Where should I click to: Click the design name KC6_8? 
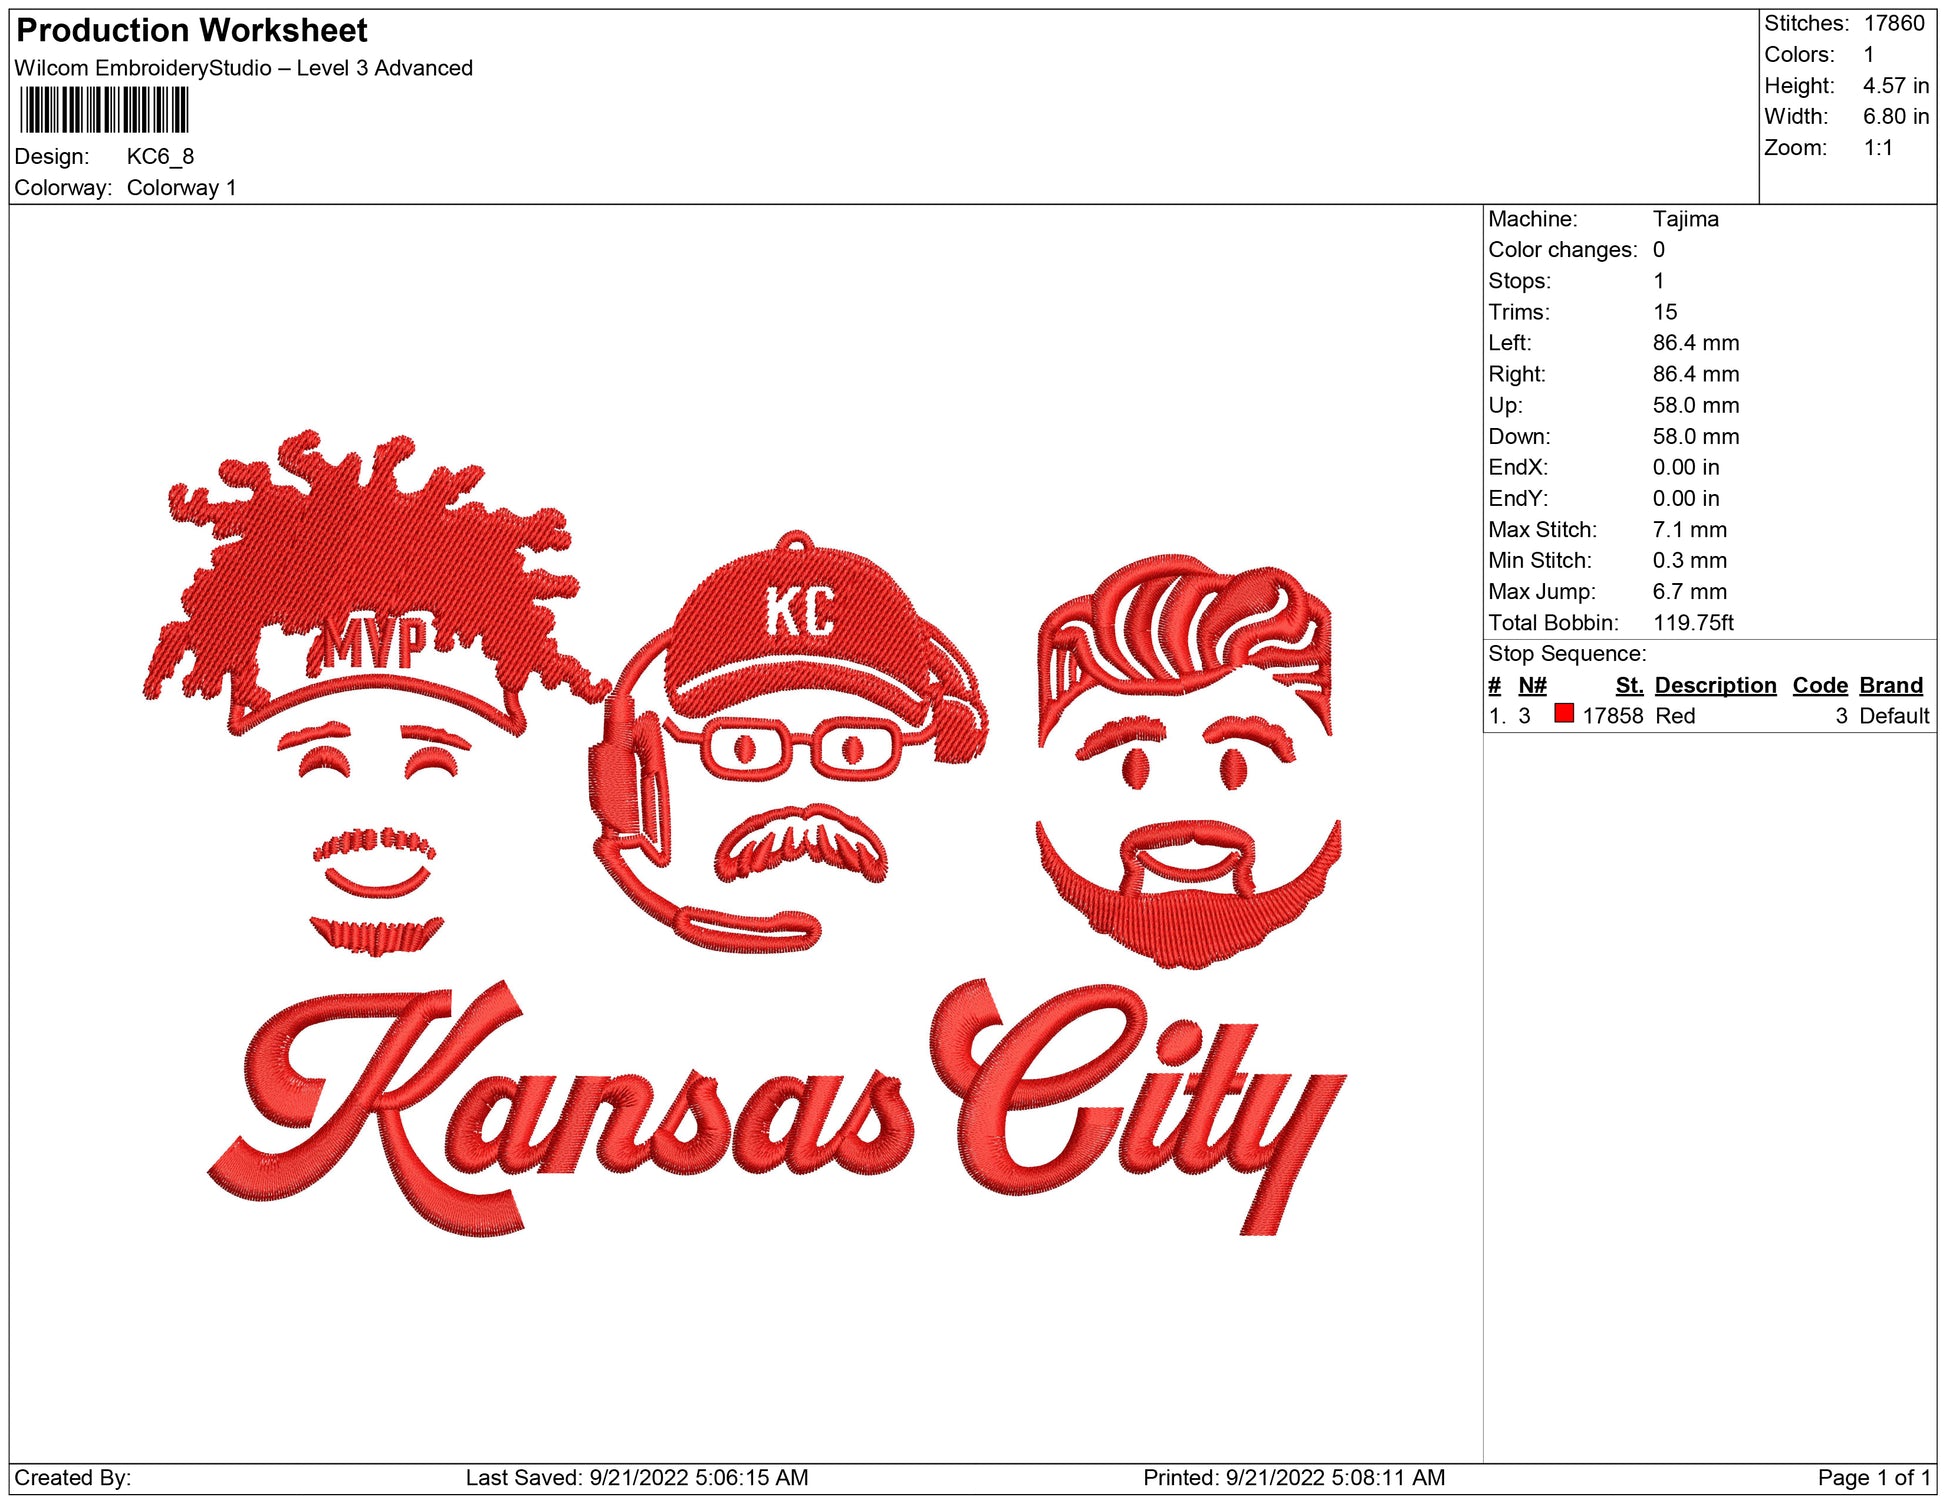point(160,157)
